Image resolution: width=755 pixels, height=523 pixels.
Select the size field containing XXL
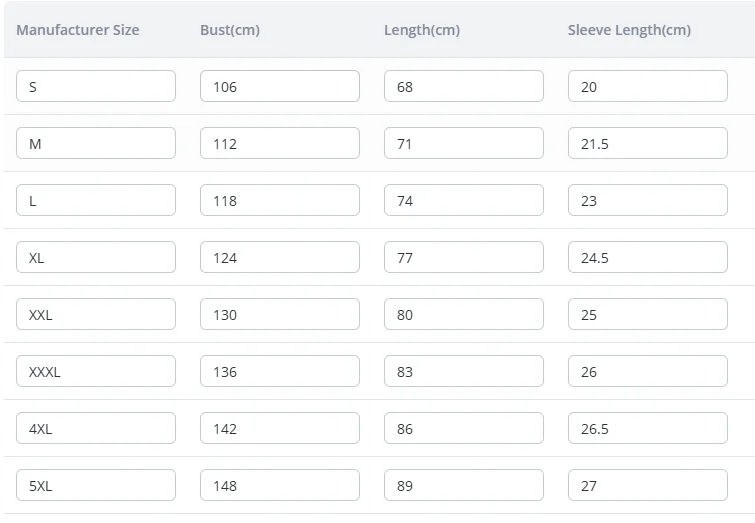(x=96, y=314)
